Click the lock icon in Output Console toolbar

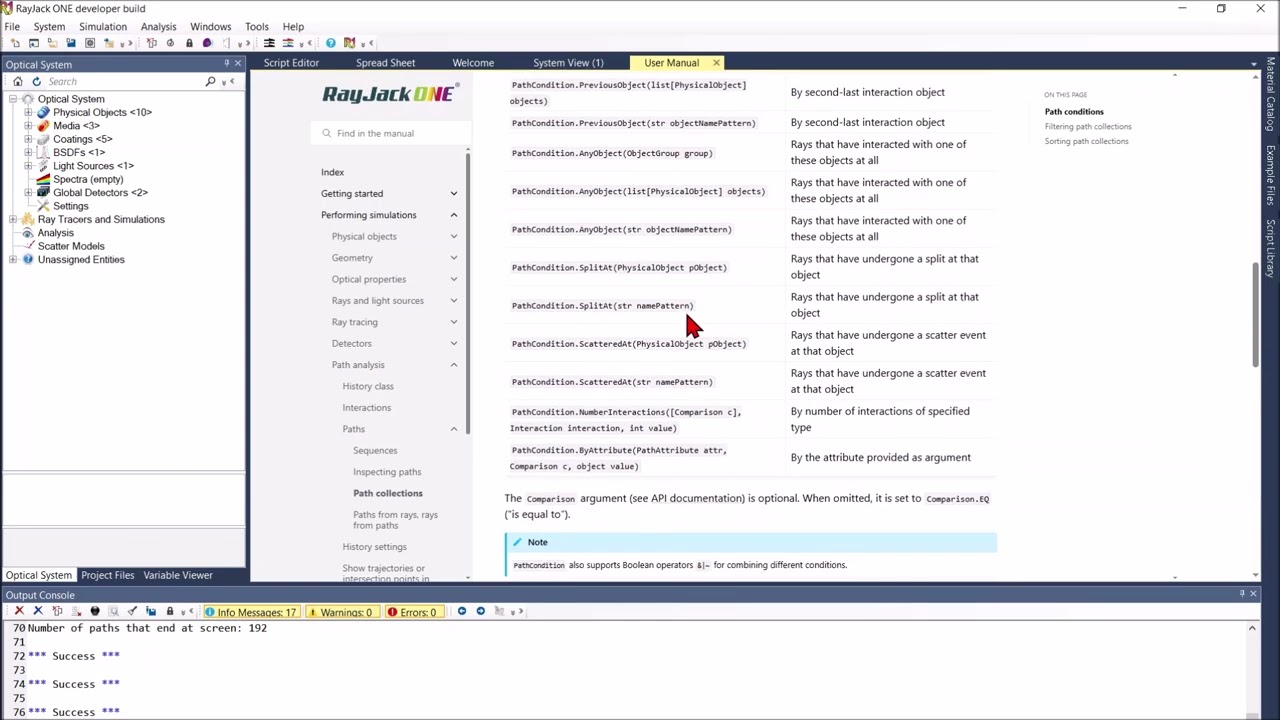(170, 611)
